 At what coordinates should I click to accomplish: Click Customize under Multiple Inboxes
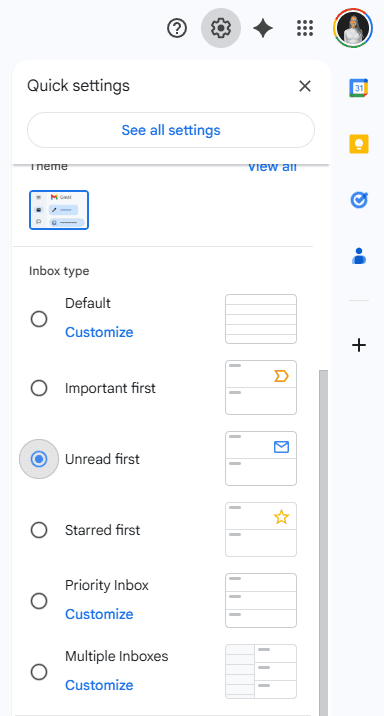99,685
